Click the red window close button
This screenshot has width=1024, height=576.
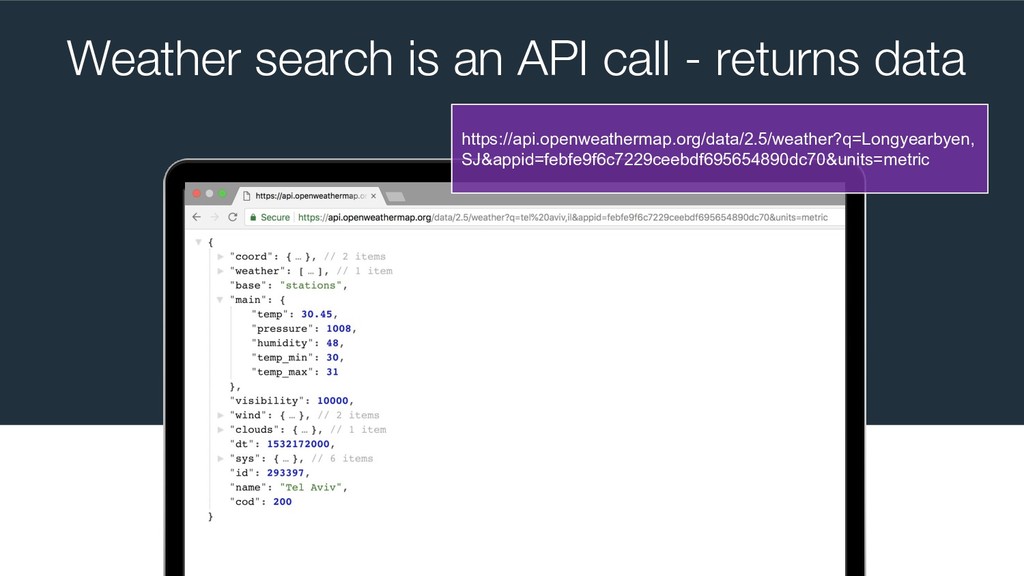197,193
